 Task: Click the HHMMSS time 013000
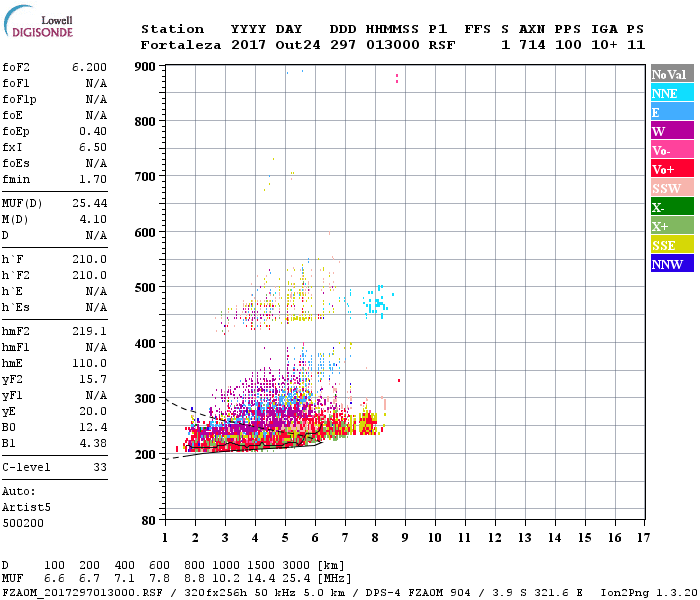click(393, 45)
